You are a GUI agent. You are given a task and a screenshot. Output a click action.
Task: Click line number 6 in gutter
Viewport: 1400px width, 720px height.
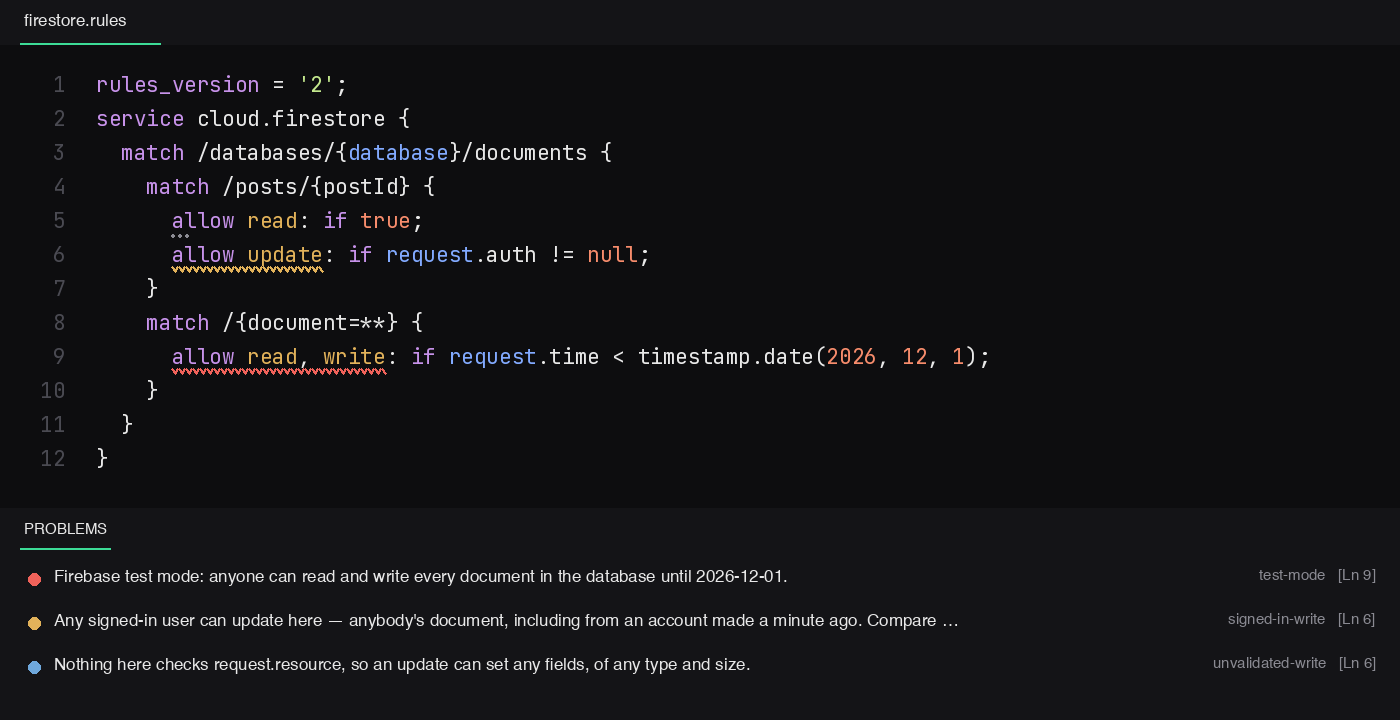click(59, 255)
